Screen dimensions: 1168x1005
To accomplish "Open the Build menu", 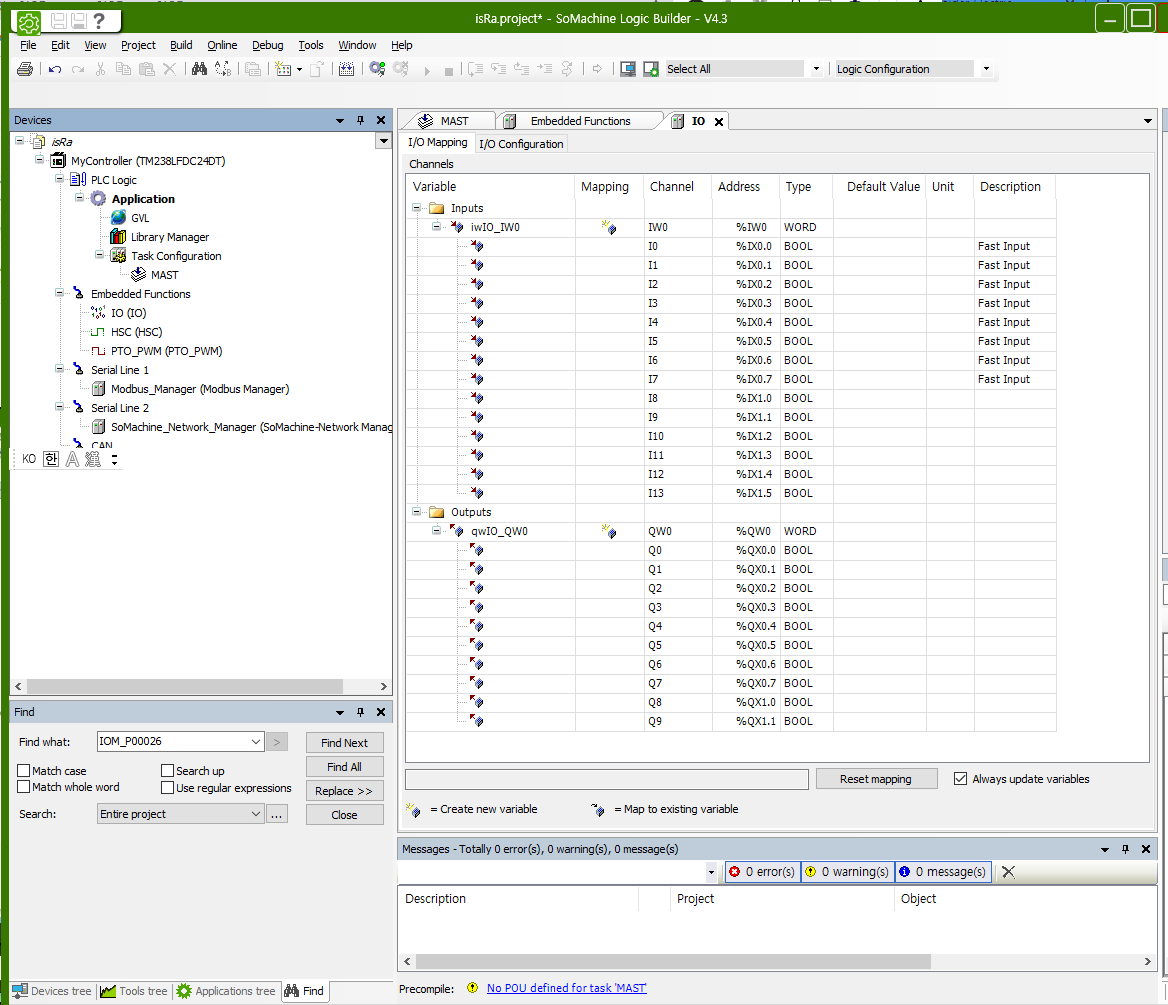I will click(181, 45).
